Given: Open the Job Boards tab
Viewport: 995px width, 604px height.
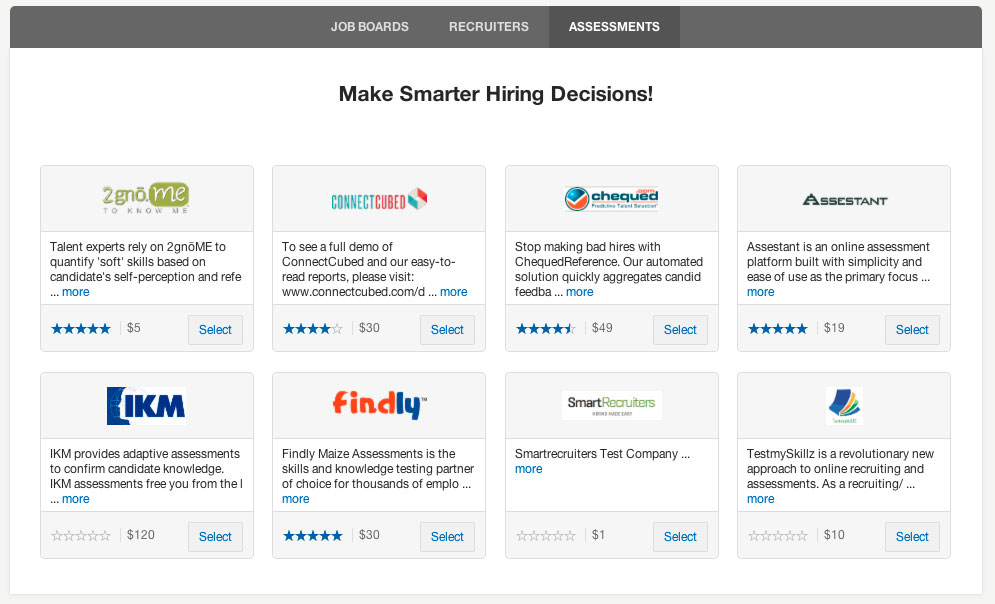Looking at the screenshot, I should click(370, 27).
